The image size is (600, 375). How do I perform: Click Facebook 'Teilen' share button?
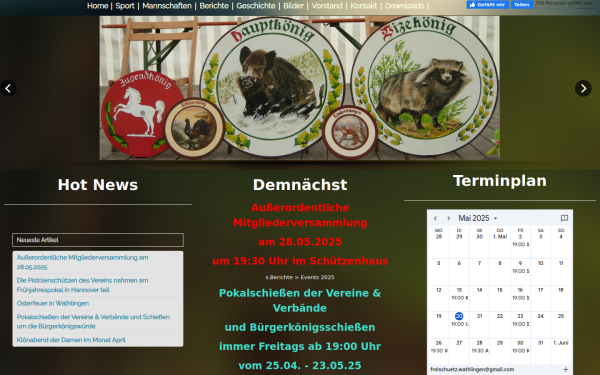(522, 5)
